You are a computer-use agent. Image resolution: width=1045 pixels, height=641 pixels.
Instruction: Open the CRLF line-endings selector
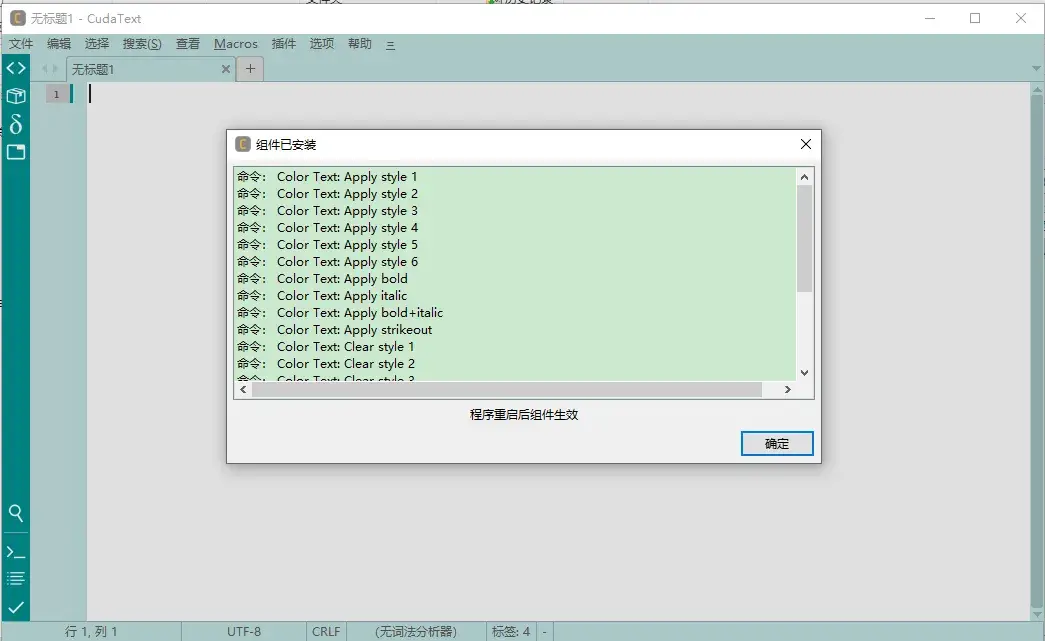pos(325,631)
